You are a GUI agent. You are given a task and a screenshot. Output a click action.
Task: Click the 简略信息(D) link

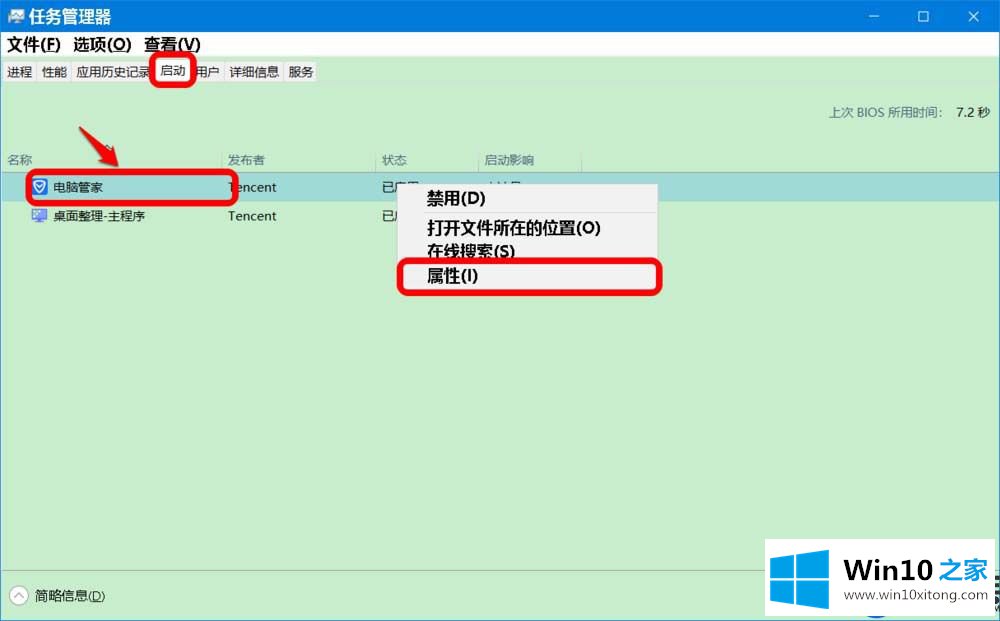pyautogui.click(x=70, y=595)
